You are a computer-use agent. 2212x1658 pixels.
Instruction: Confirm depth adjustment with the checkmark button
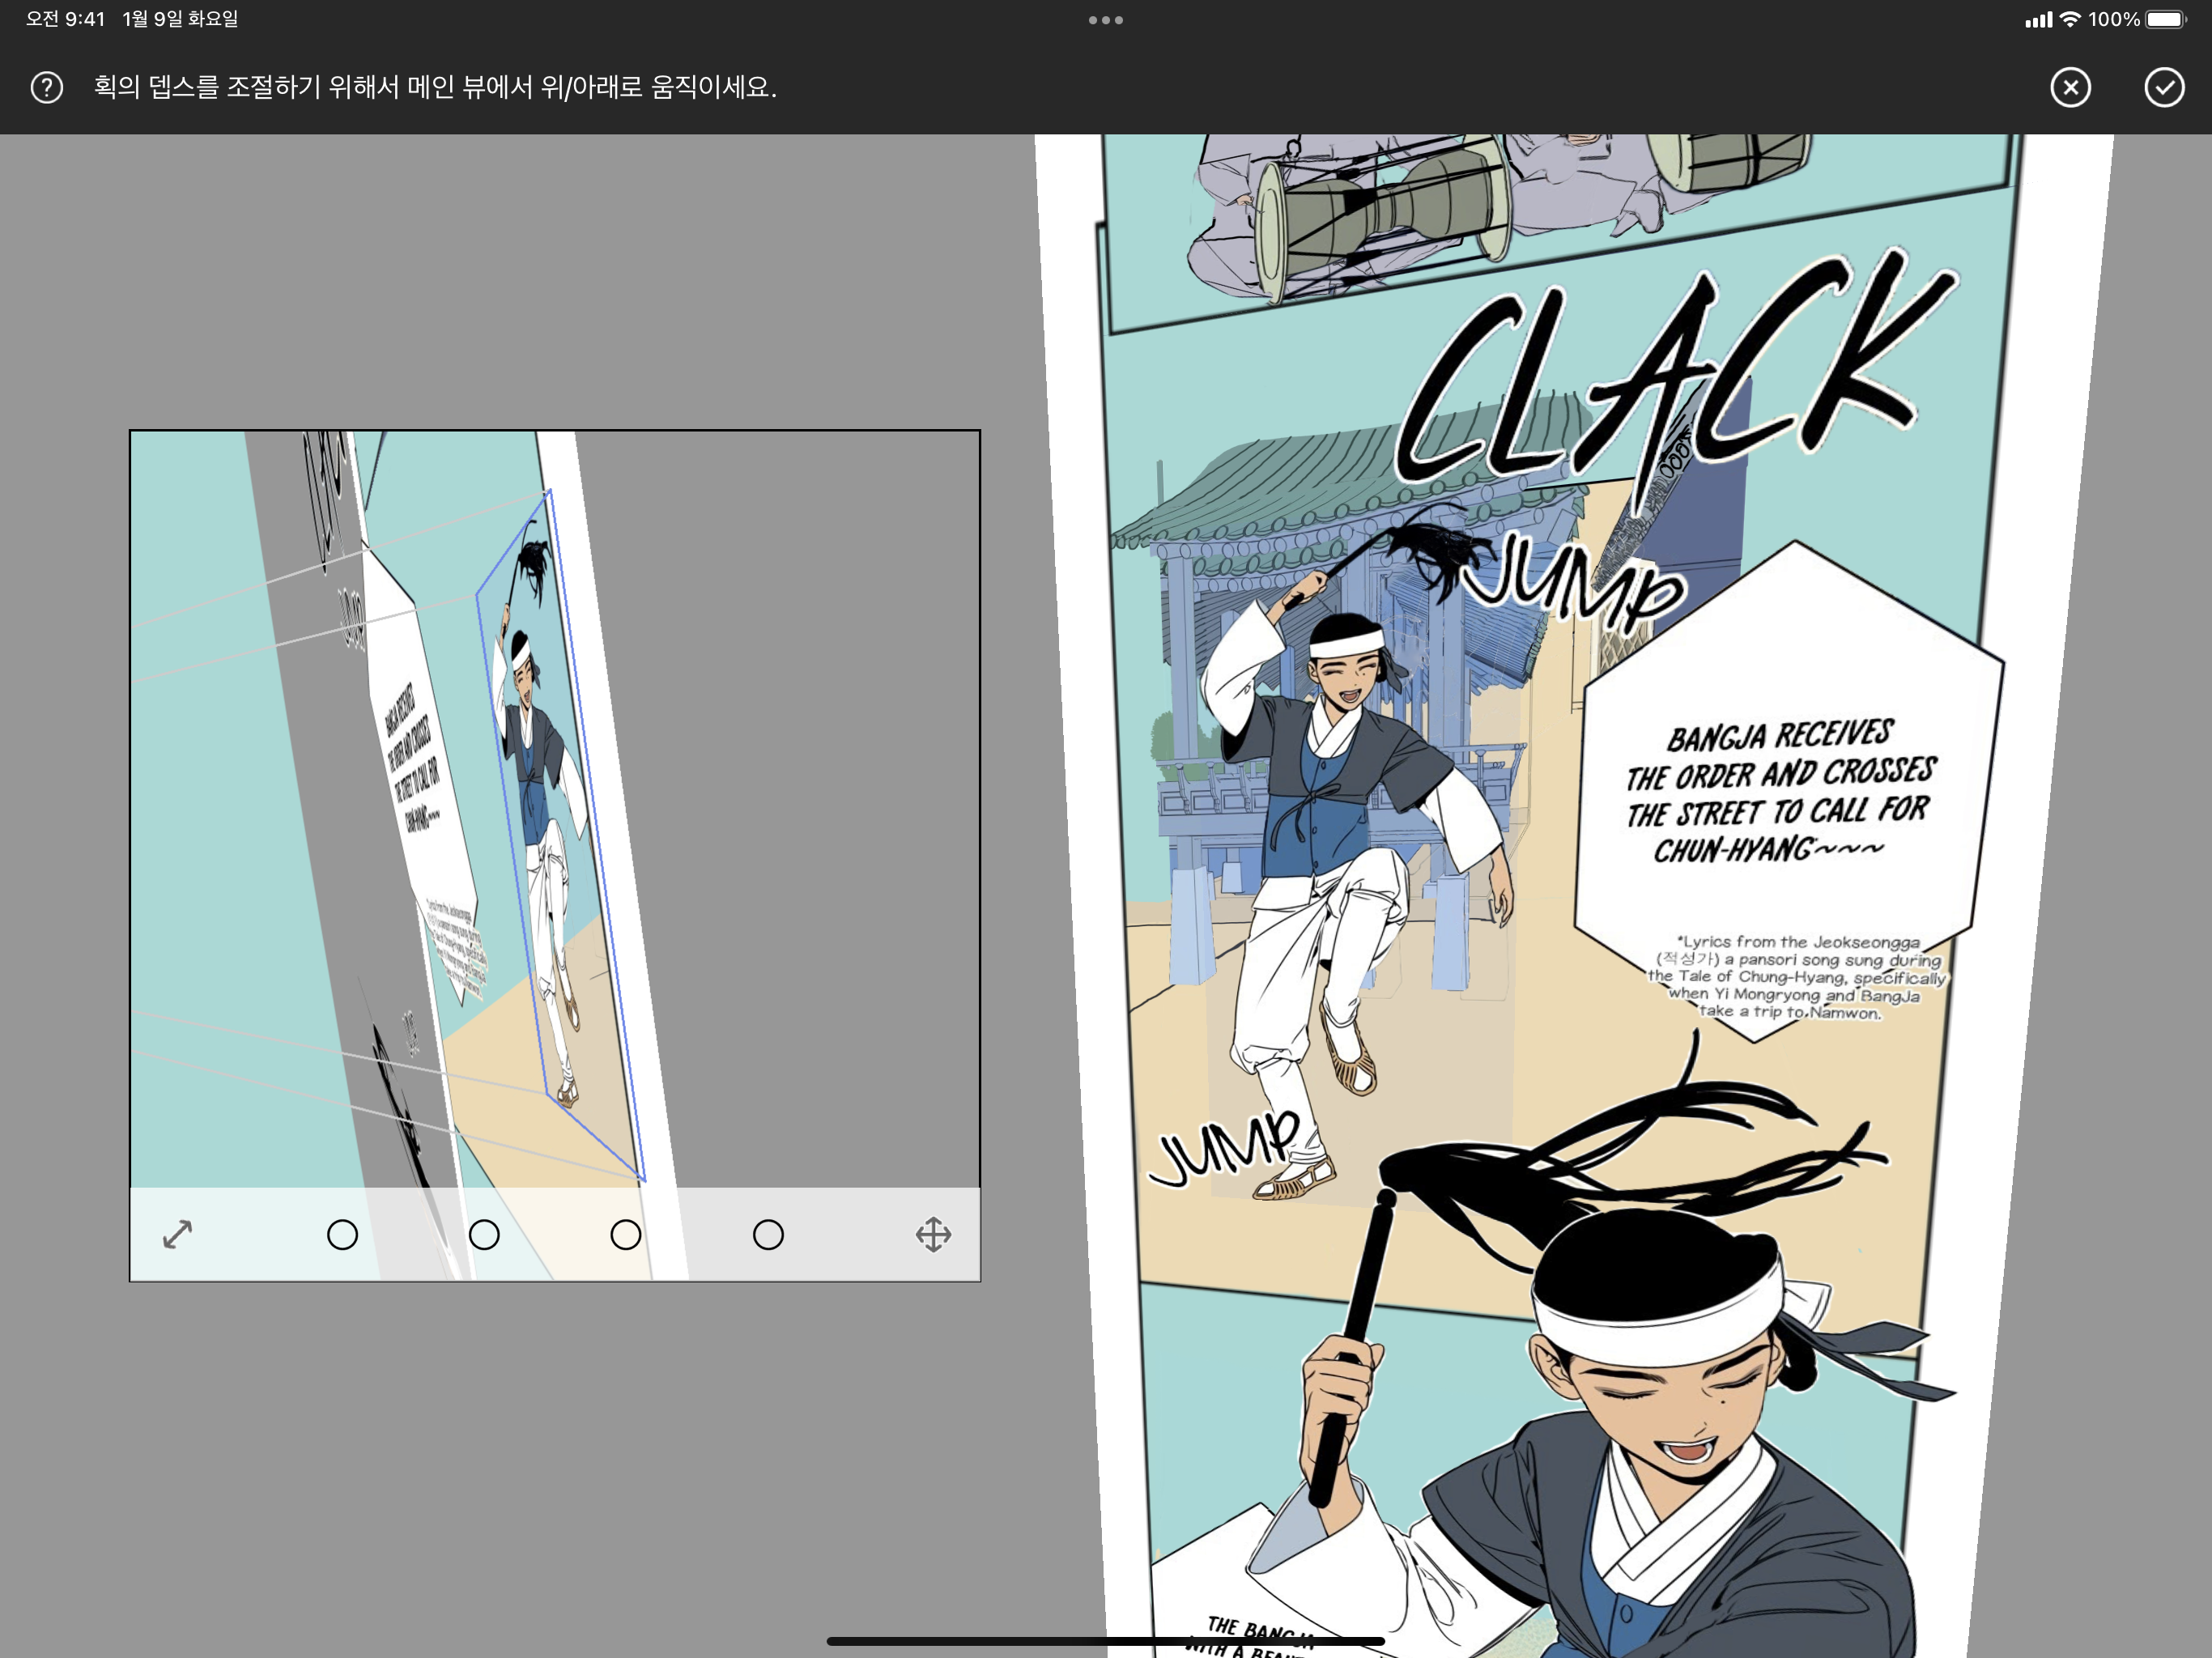[x=2163, y=87]
